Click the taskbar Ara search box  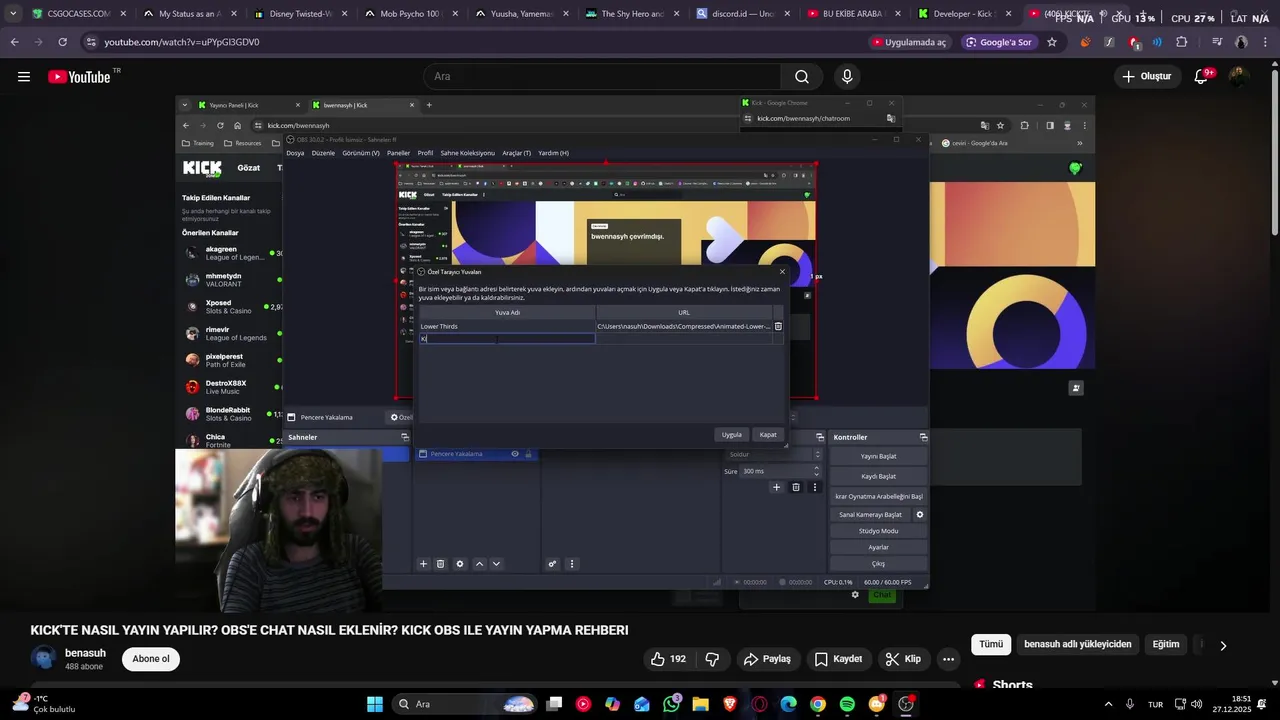click(x=464, y=704)
